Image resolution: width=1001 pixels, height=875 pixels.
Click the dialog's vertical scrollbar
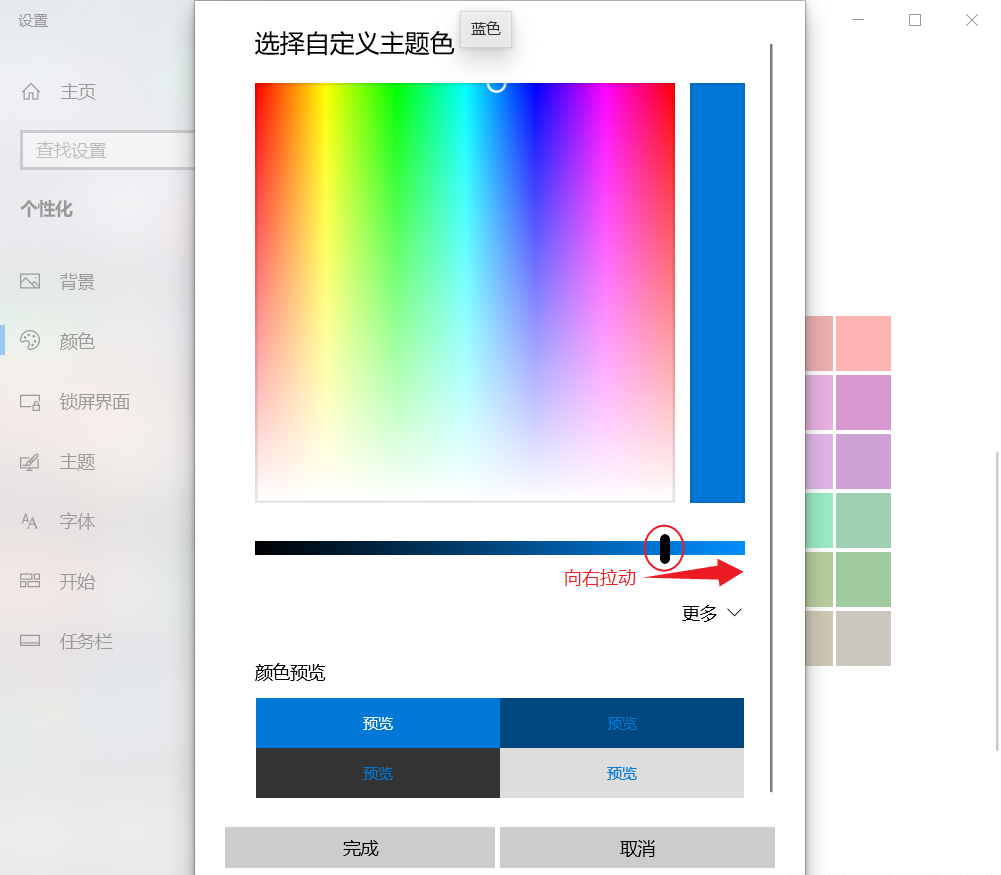click(x=771, y=400)
